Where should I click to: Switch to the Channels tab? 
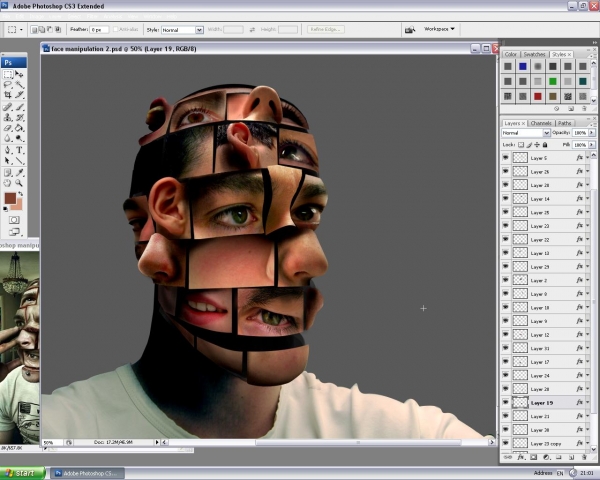[541, 123]
